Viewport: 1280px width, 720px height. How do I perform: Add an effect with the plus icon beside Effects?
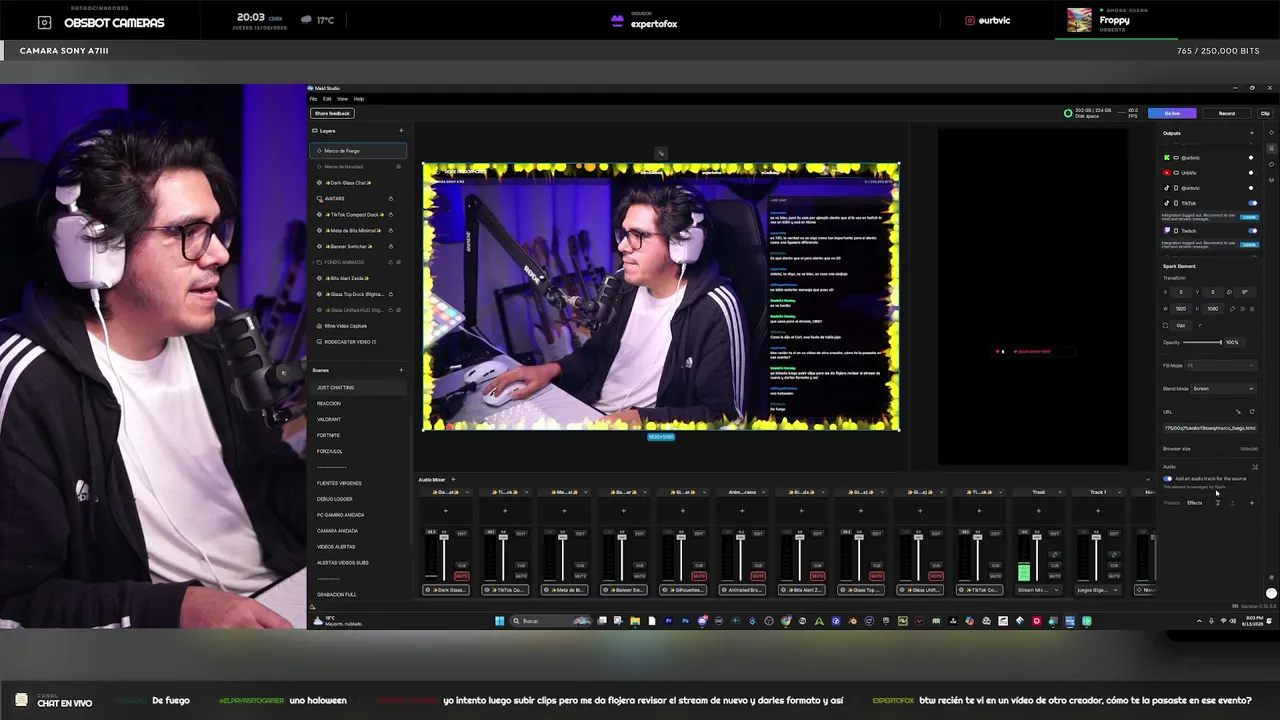coord(1252,503)
